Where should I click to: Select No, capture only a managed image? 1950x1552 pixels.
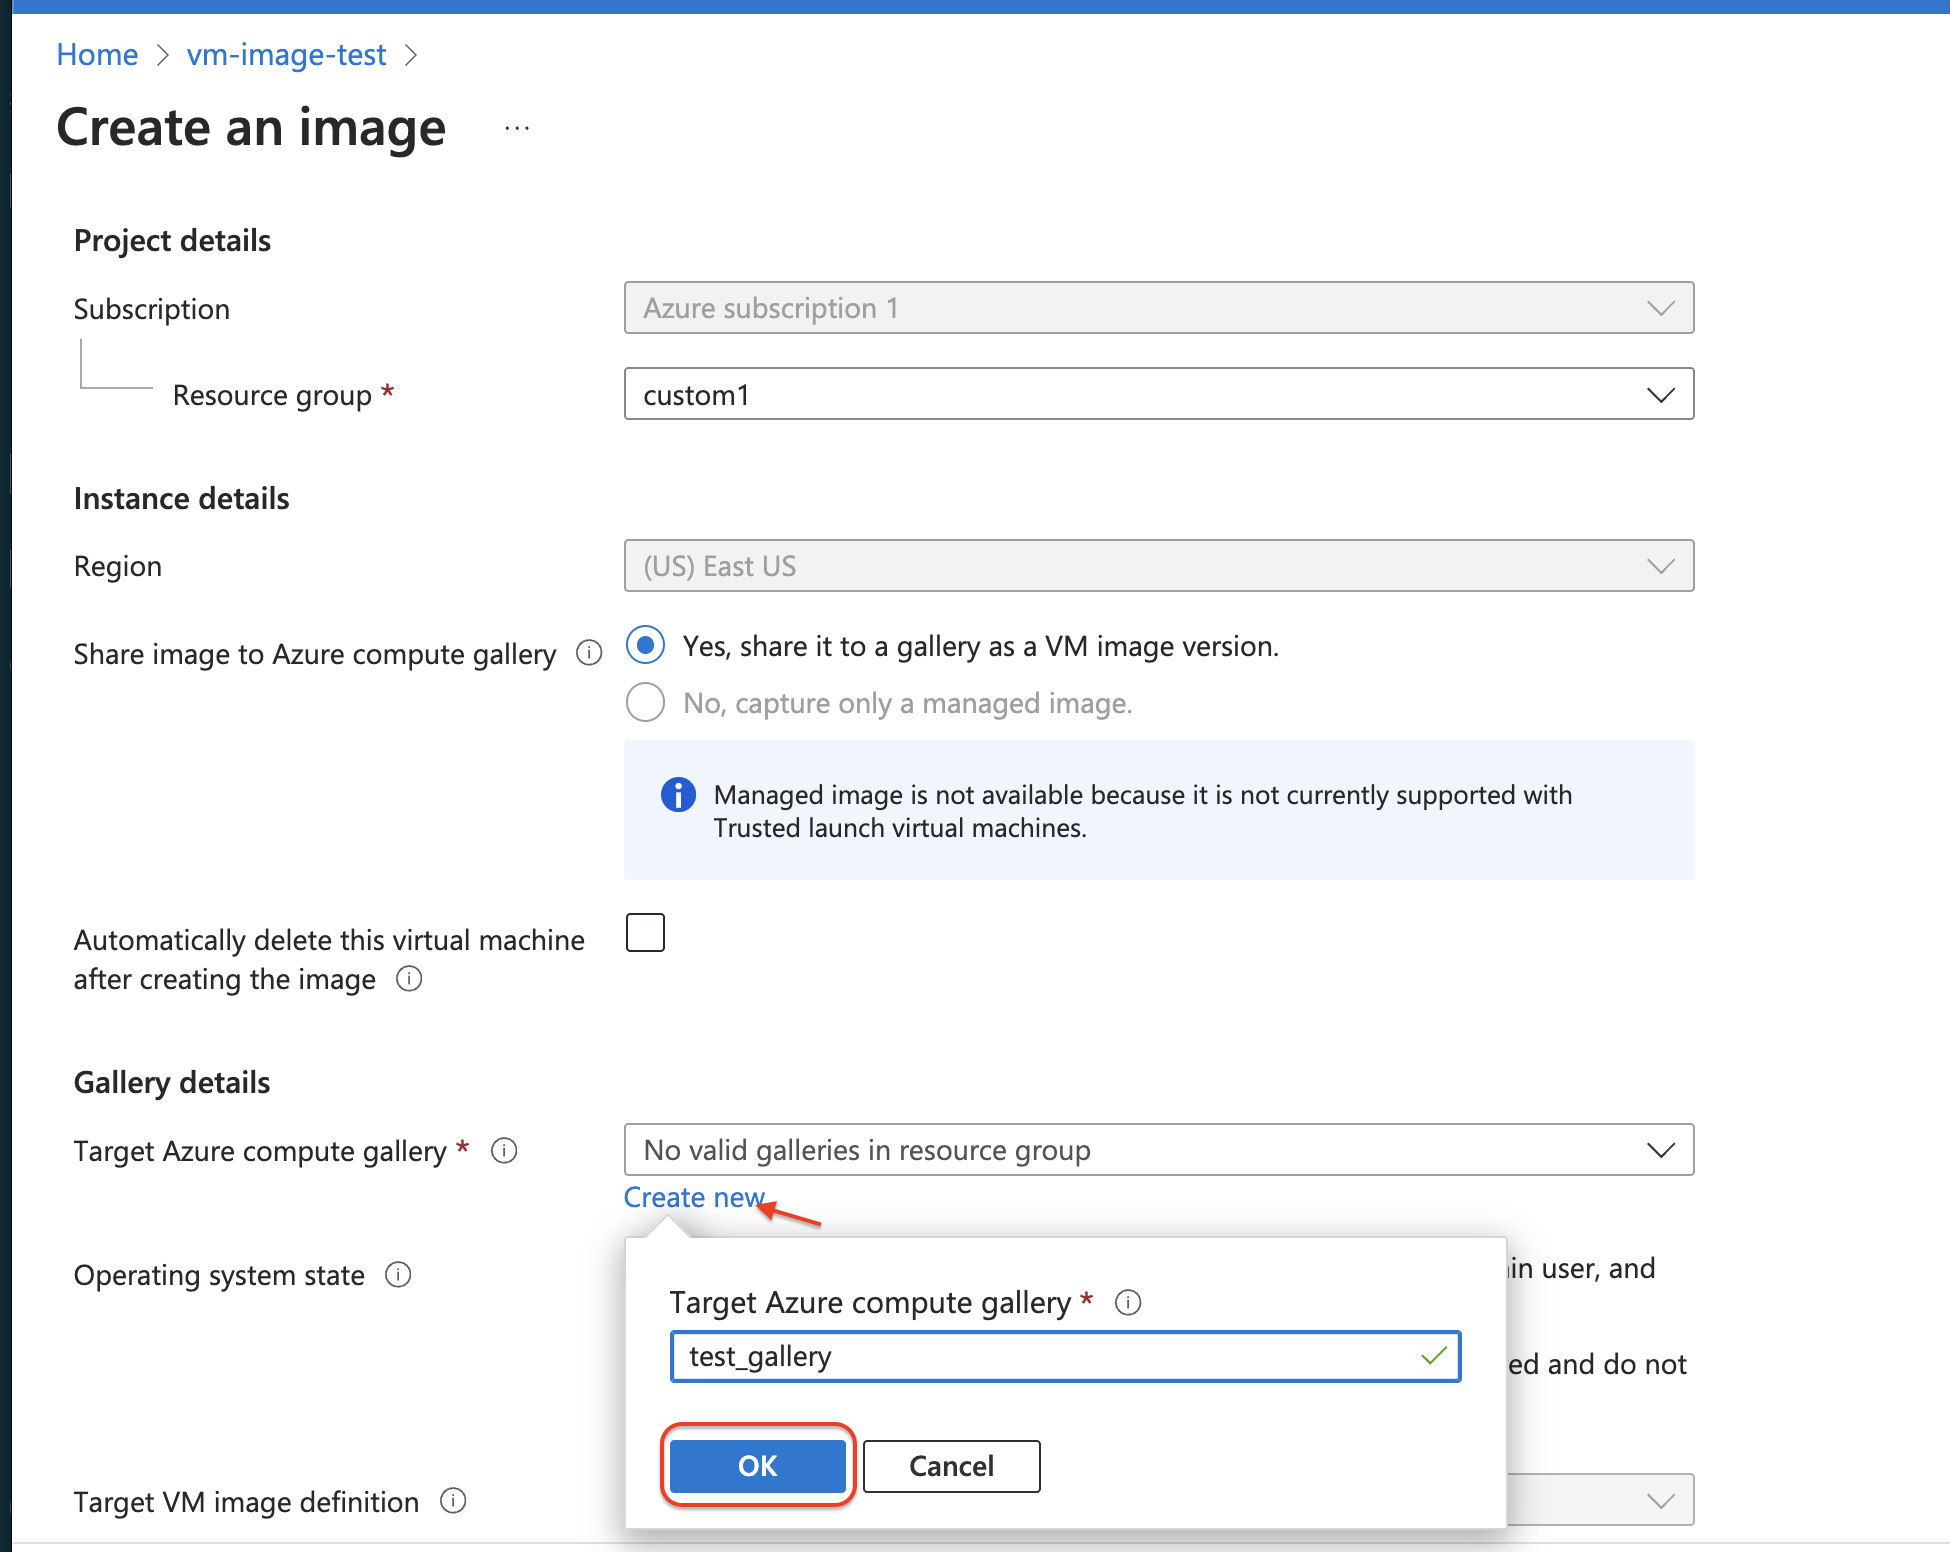coord(645,702)
